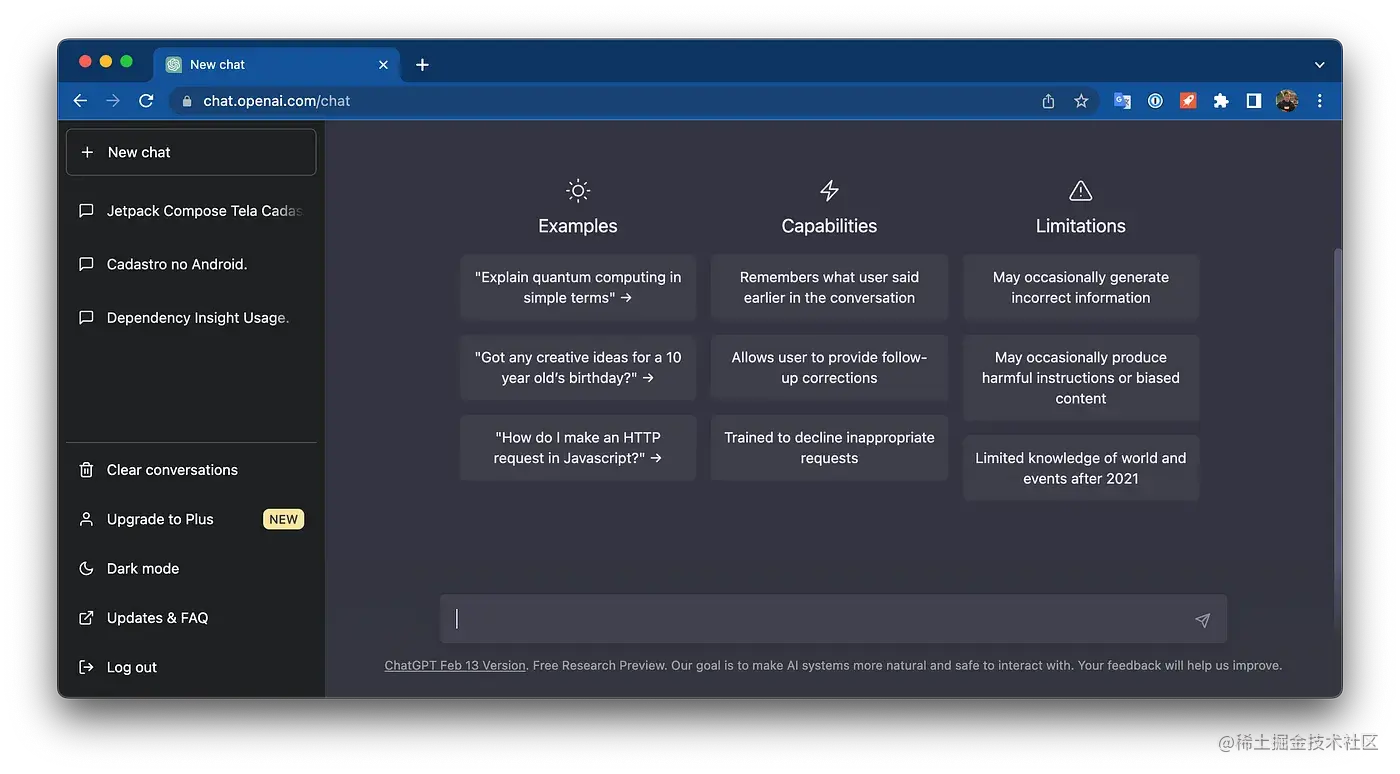The image size is (1400, 774).
Task: Choose the HTTP request in Javascript example
Action: (578, 448)
